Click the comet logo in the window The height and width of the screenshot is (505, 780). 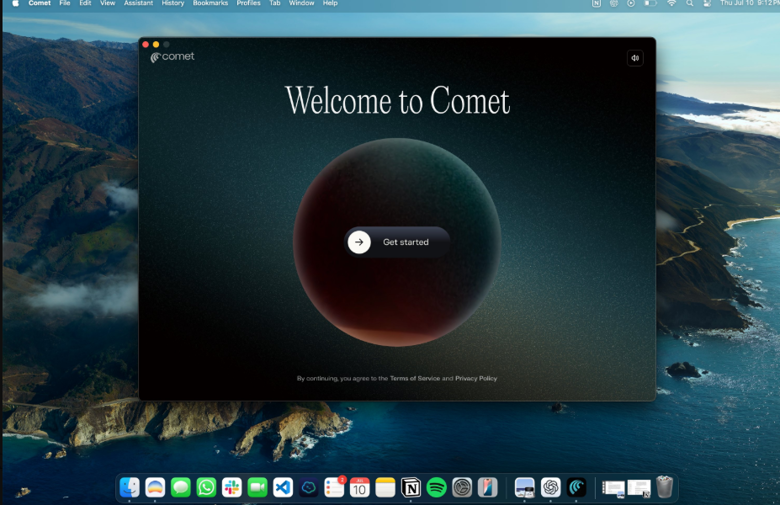click(173, 57)
